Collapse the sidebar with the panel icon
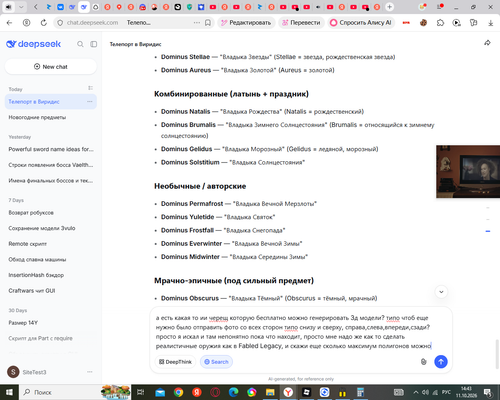500x400 pixels. point(94,44)
